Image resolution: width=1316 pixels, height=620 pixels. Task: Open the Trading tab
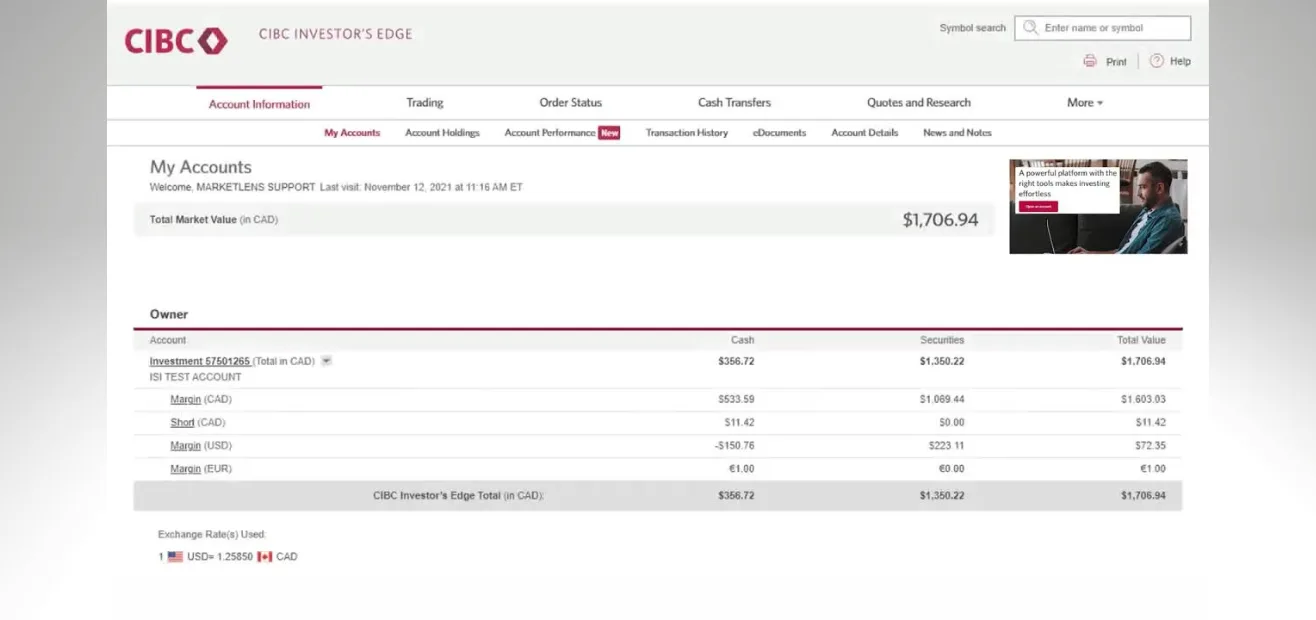point(425,102)
